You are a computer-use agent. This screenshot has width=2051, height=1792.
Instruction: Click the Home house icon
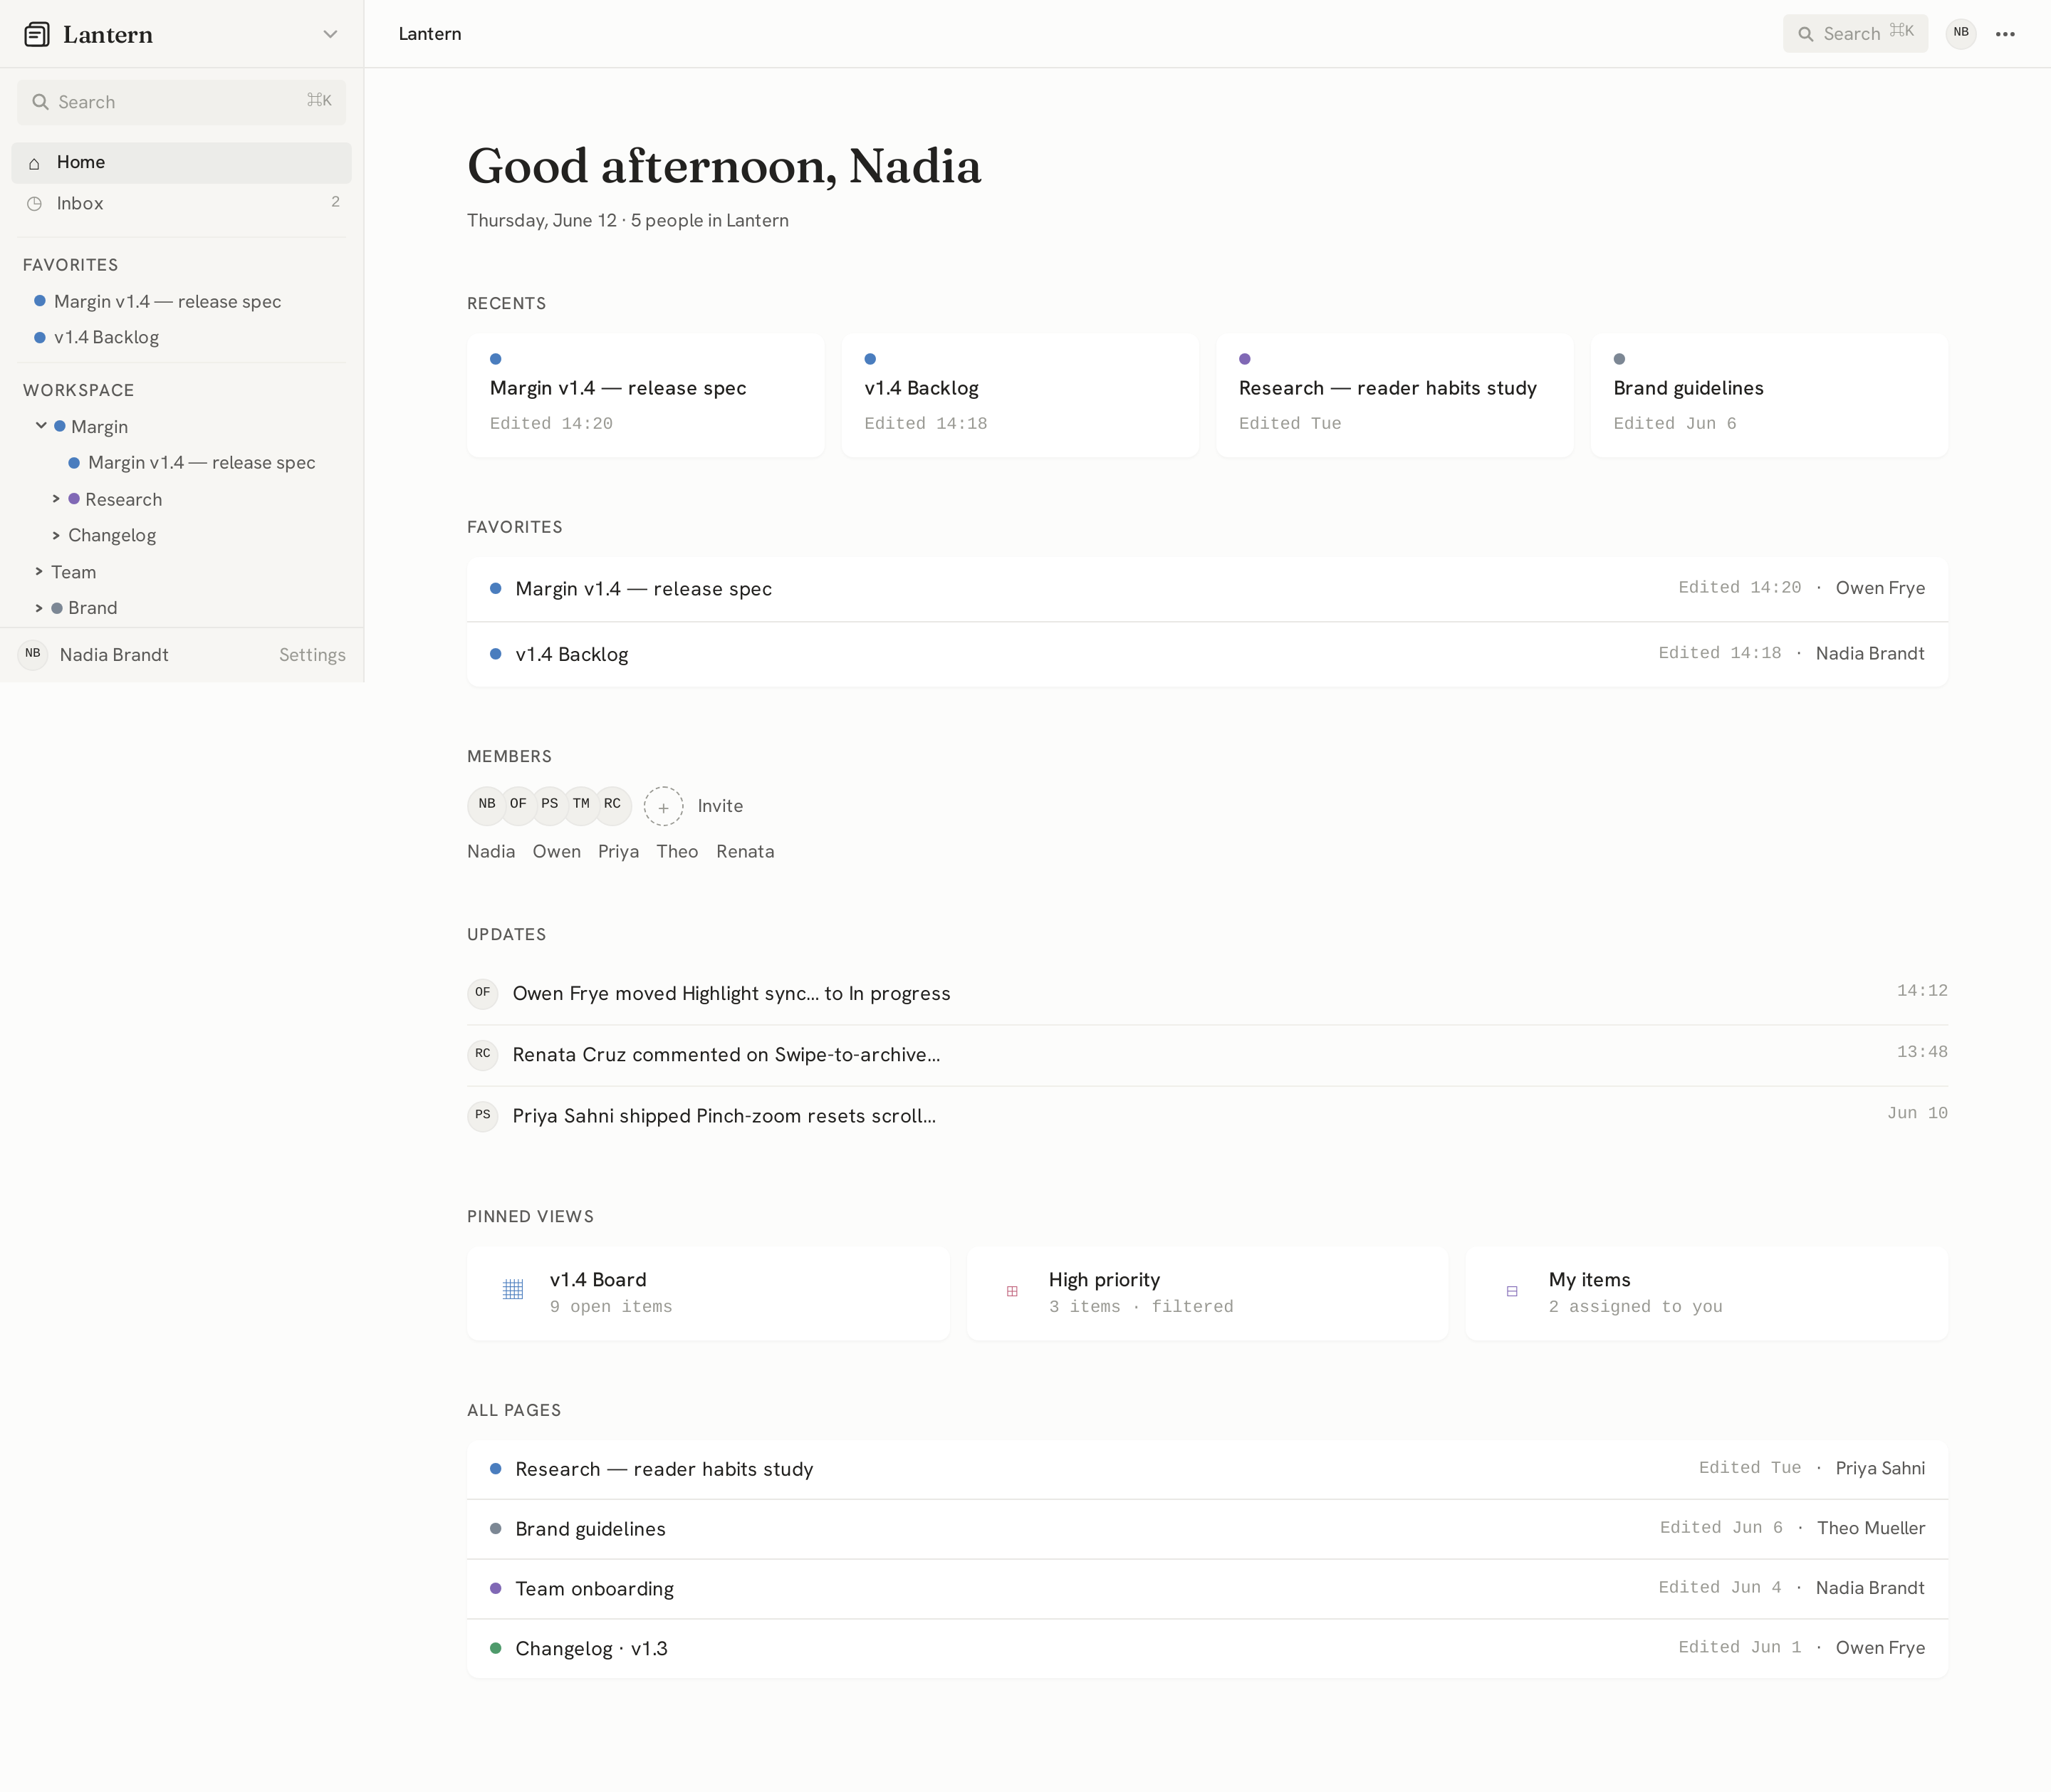click(x=35, y=163)
